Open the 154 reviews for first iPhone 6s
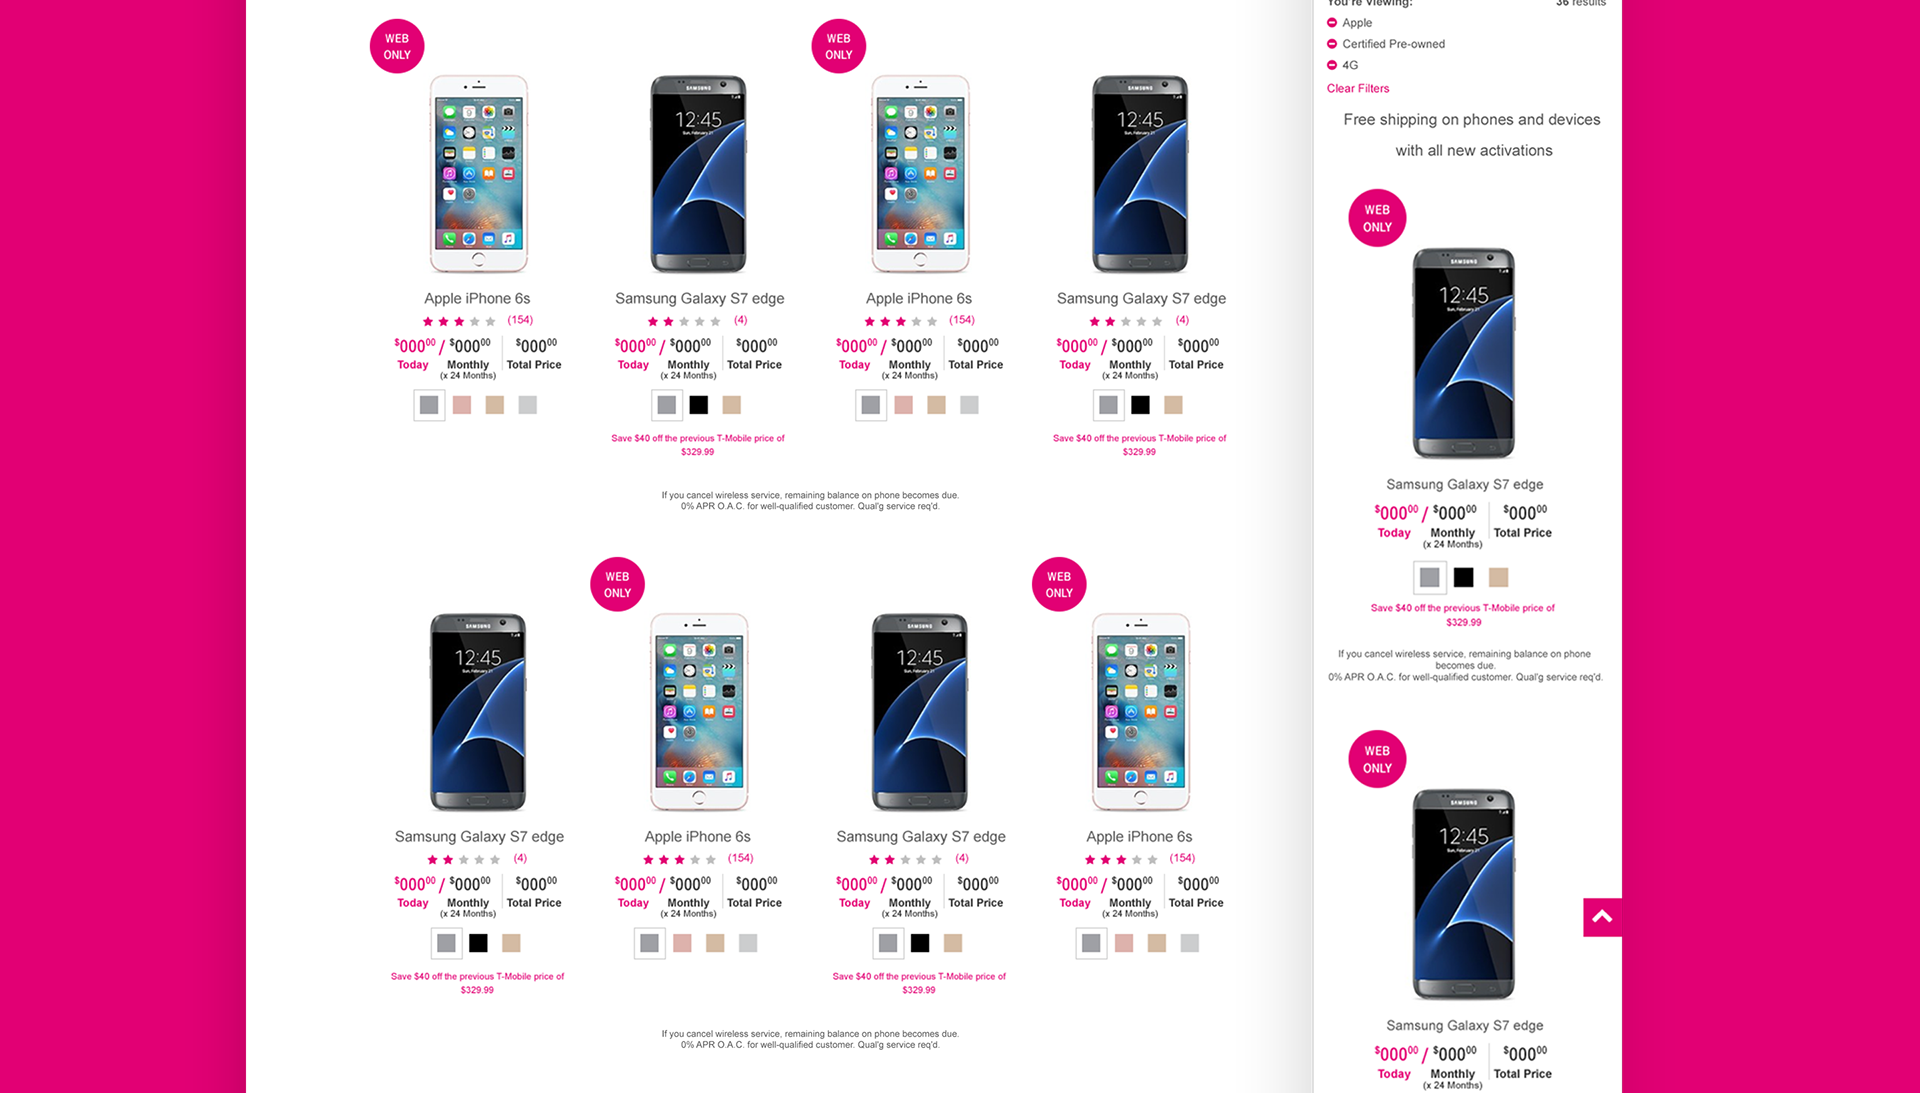The height and width of the screenshot is (1093, 1920). coord(520,320)
